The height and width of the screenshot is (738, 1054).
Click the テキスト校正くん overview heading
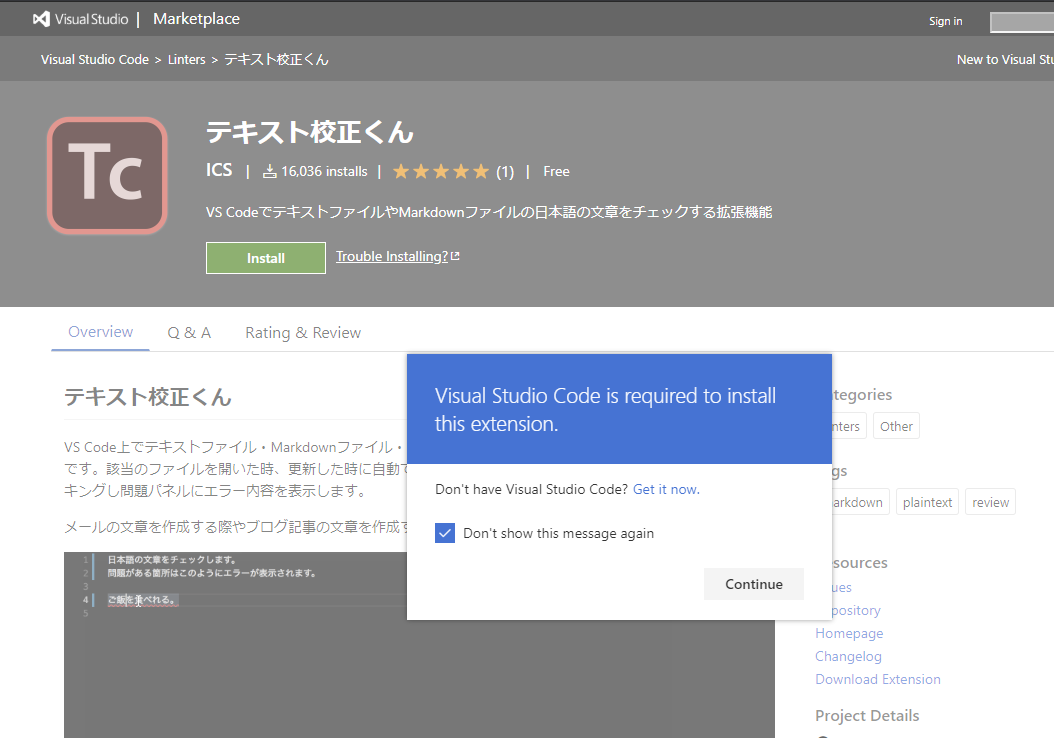[148, 397]
